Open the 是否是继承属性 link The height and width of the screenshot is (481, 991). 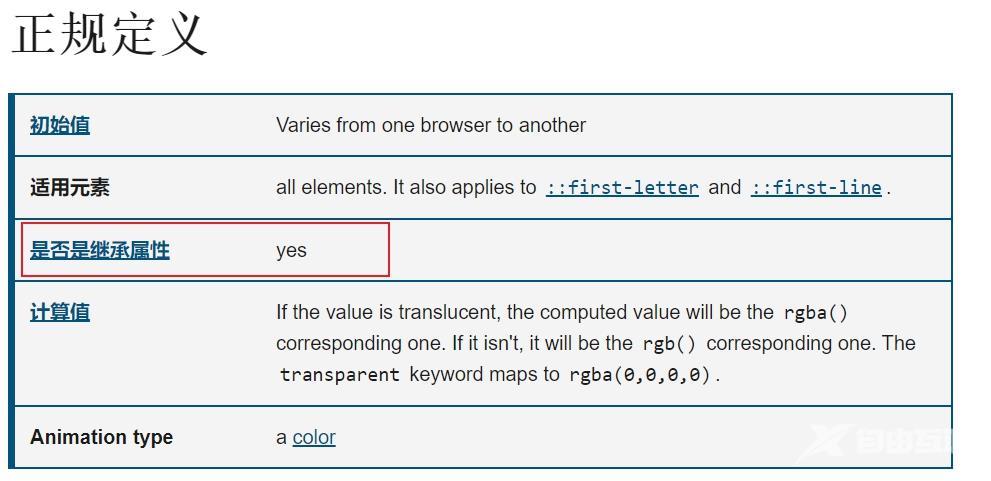(x=100, y=250)
